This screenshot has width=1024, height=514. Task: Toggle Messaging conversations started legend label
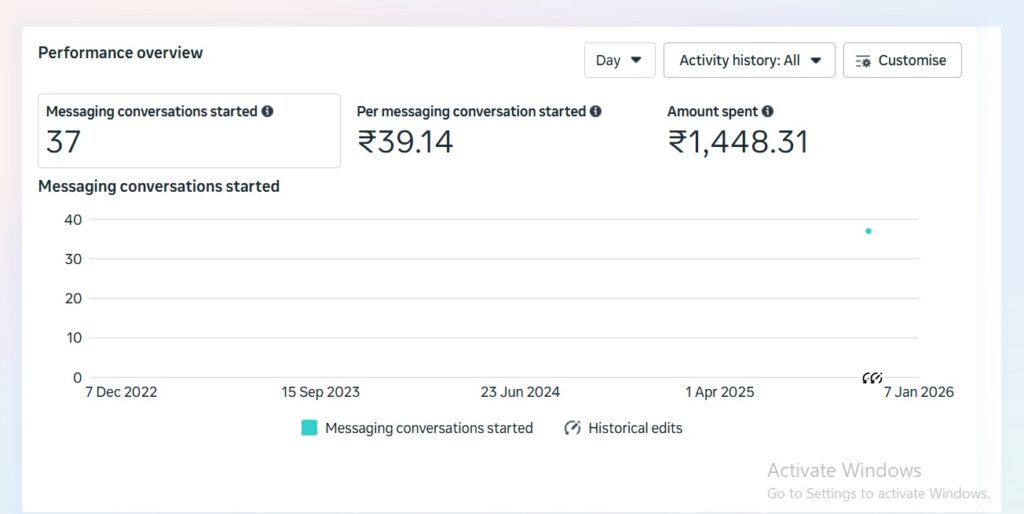pos(429,428)
